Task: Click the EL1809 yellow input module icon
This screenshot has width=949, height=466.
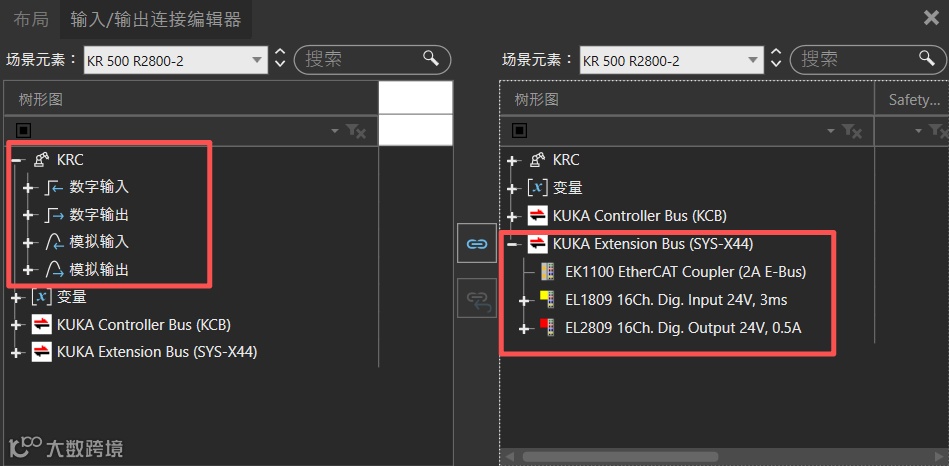Action: 548,300
